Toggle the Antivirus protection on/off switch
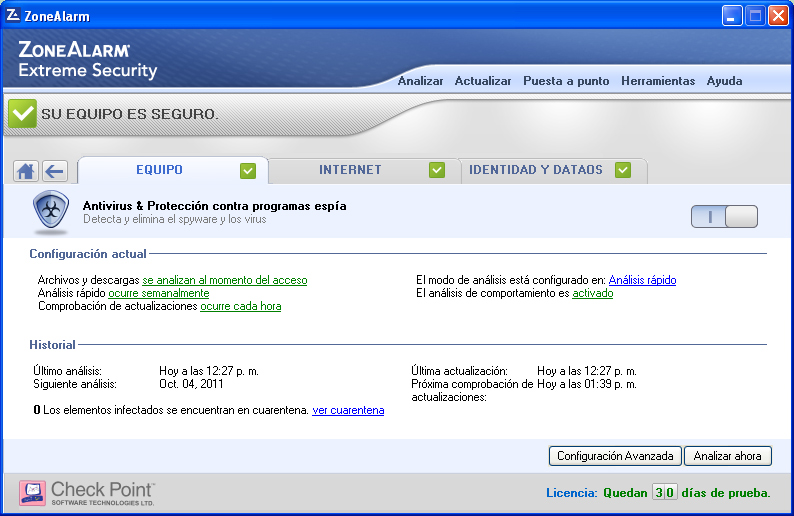Screen dimensions: 794x516 (x=724, y=217)
